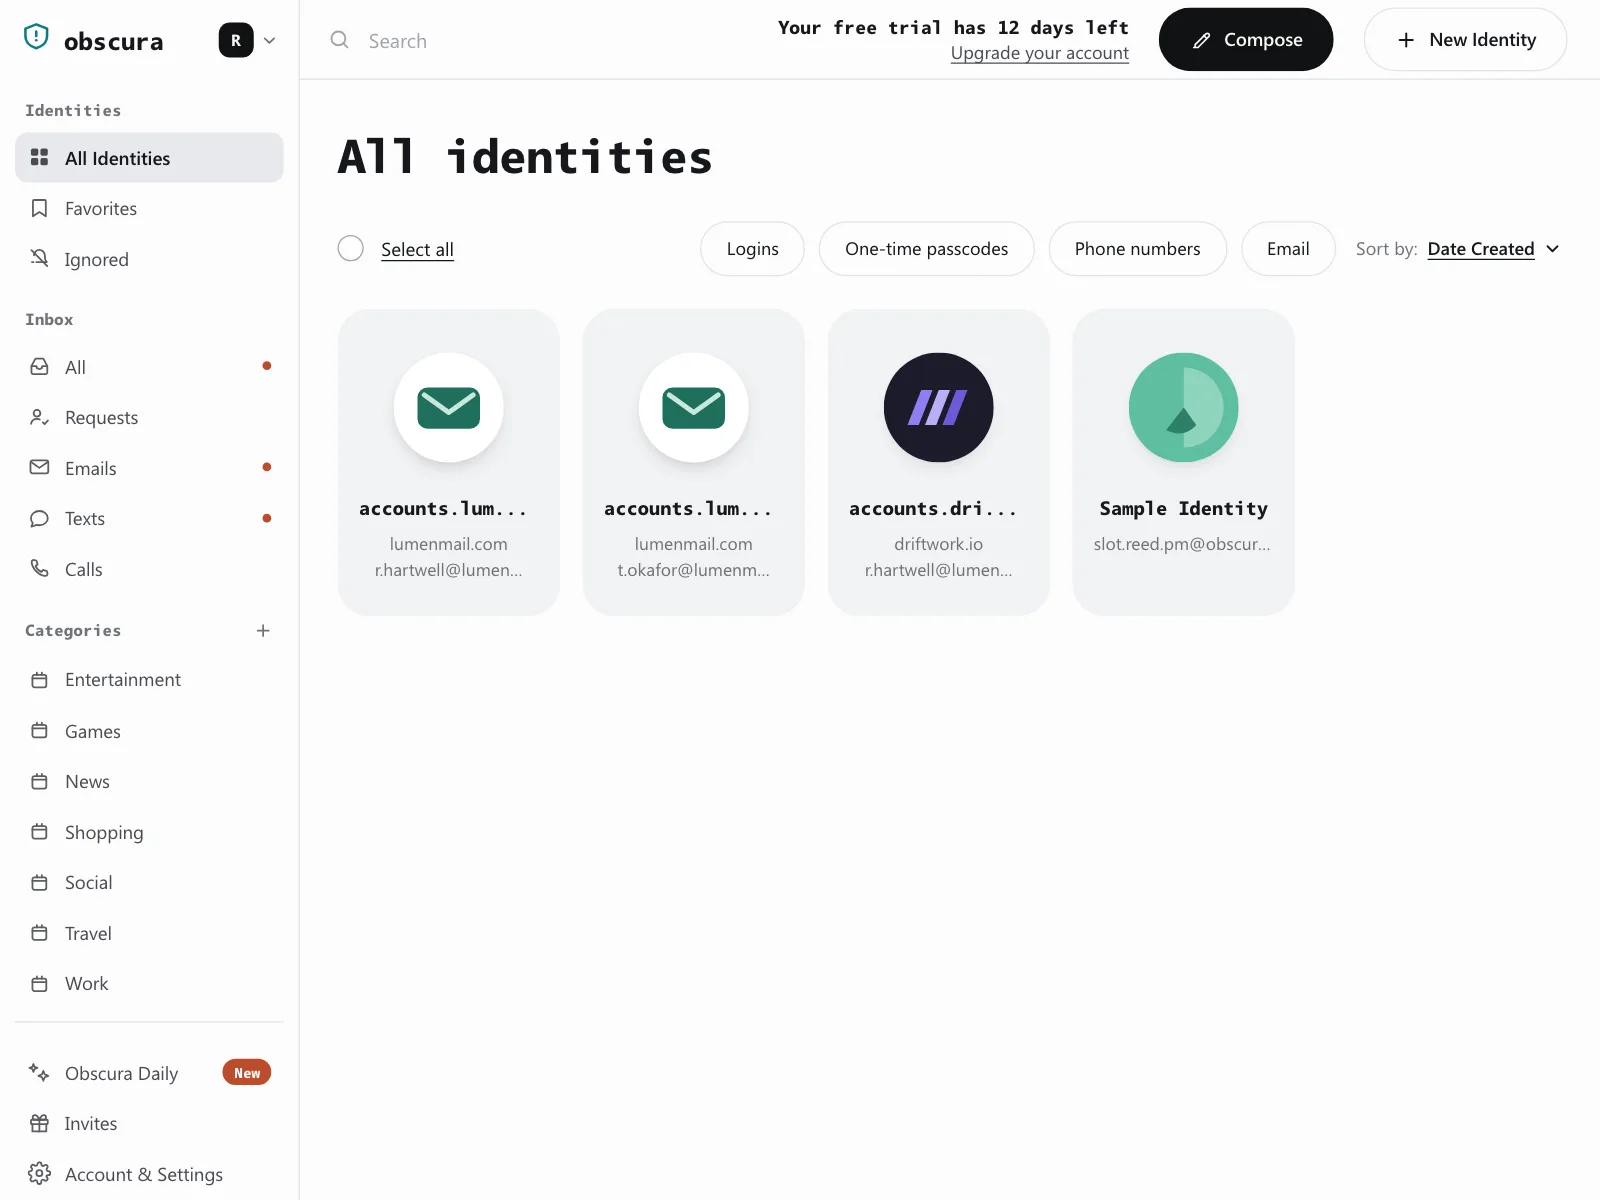Open the Invites page

(x=149, y=1123)
